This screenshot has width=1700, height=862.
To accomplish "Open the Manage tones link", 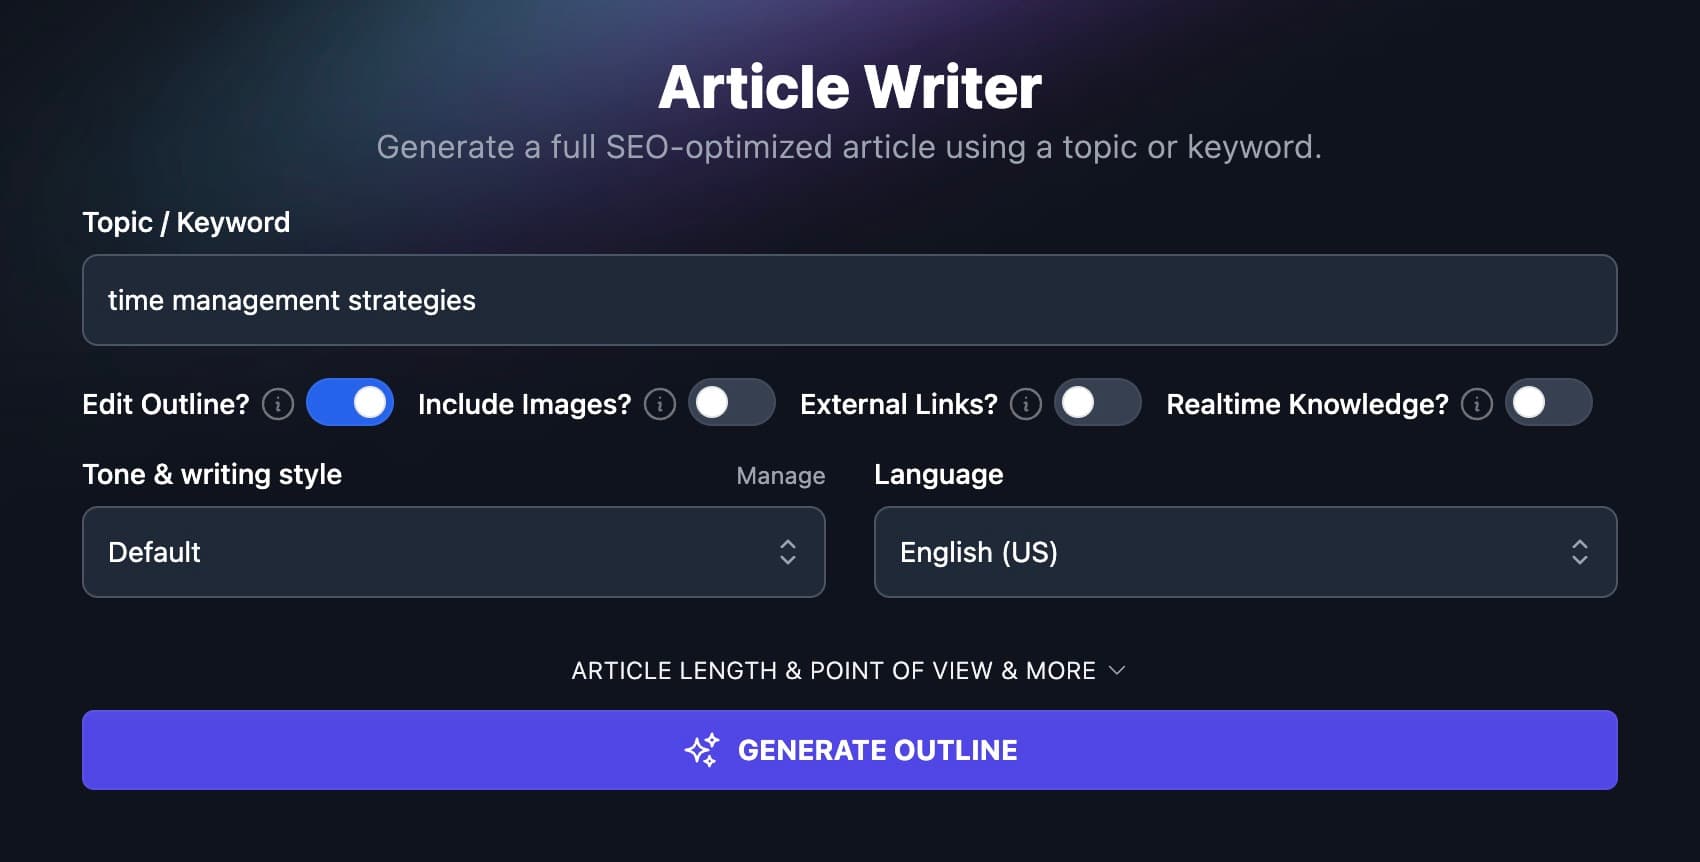I will 779,475.
